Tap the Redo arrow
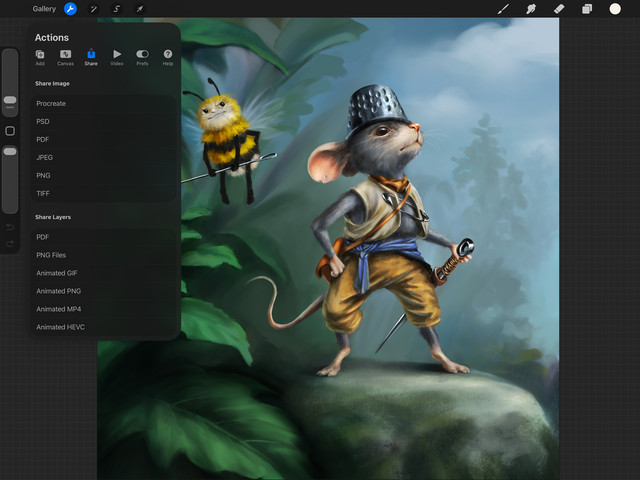This screenshot has height=480, width=640. (x=10, y=244)
